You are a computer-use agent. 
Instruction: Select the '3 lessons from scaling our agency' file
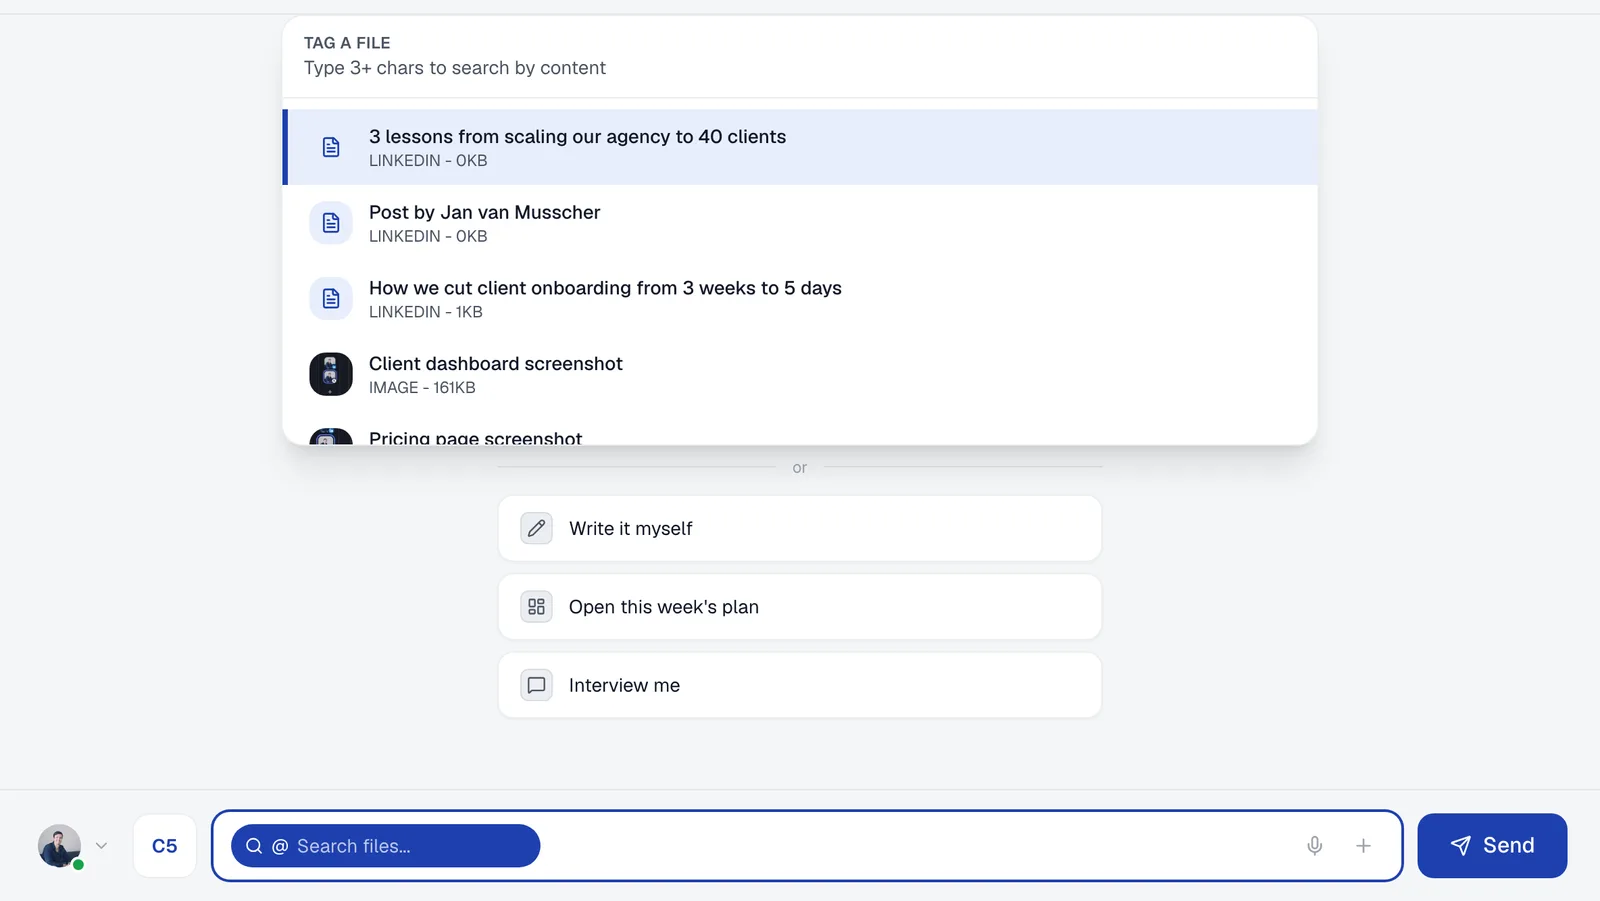click(x=800, y=147)
